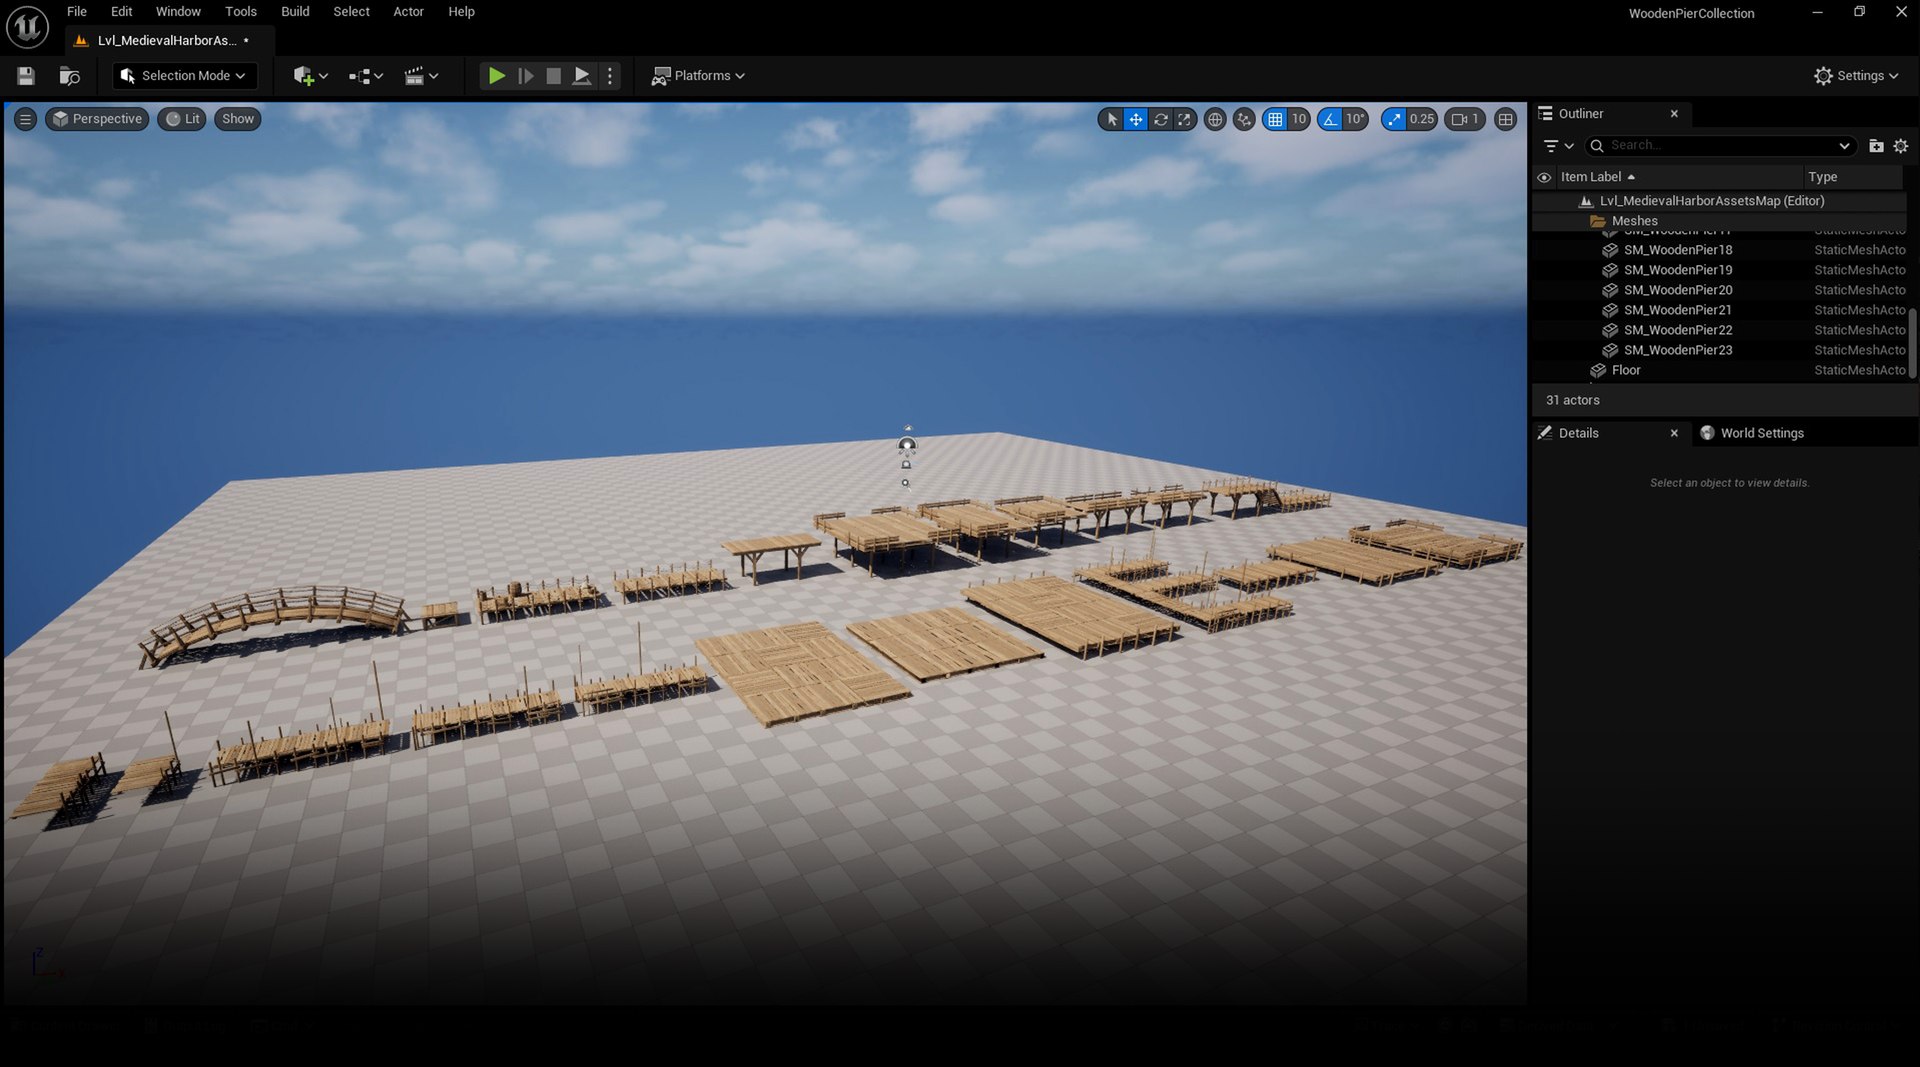Activate the Translate move gizmo tool
This screenshot has width=1920, height=1067.
tap(1136, 119)
